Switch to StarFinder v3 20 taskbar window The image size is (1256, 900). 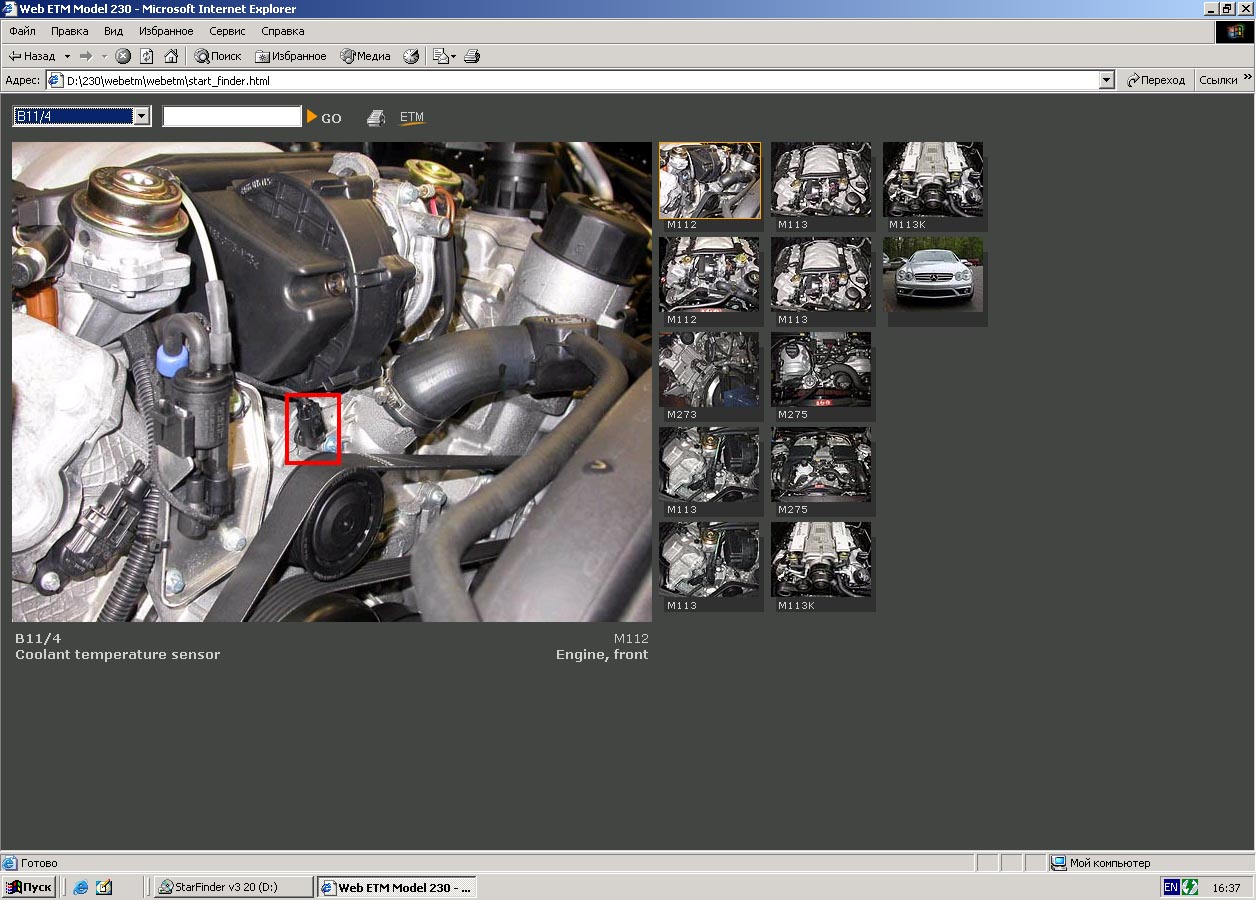pos(232,887)
